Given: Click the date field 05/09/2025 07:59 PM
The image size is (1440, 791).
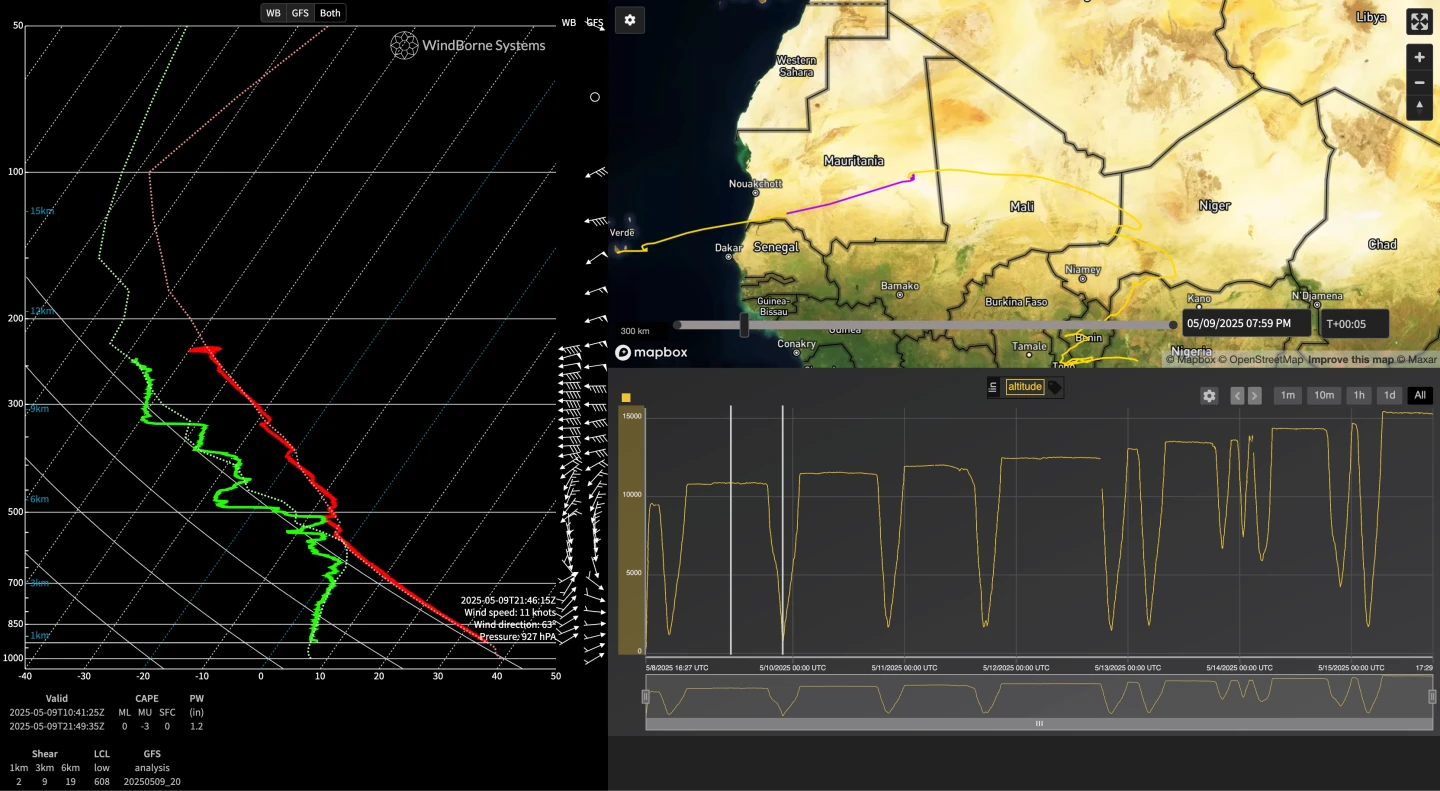Looking at the screenshot, I should pos(1246,323).
